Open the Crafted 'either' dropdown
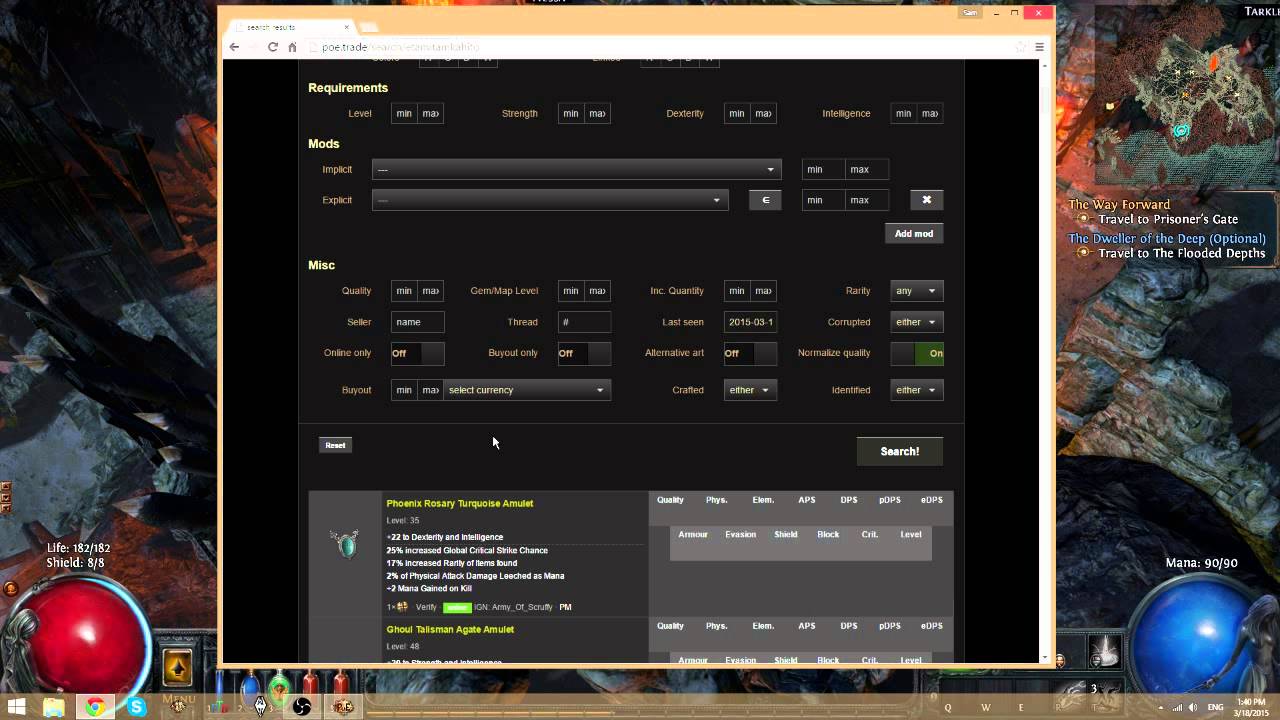The width and height of the screenshot is (1280, 720). pyautogui.click(x=750, y=390)
